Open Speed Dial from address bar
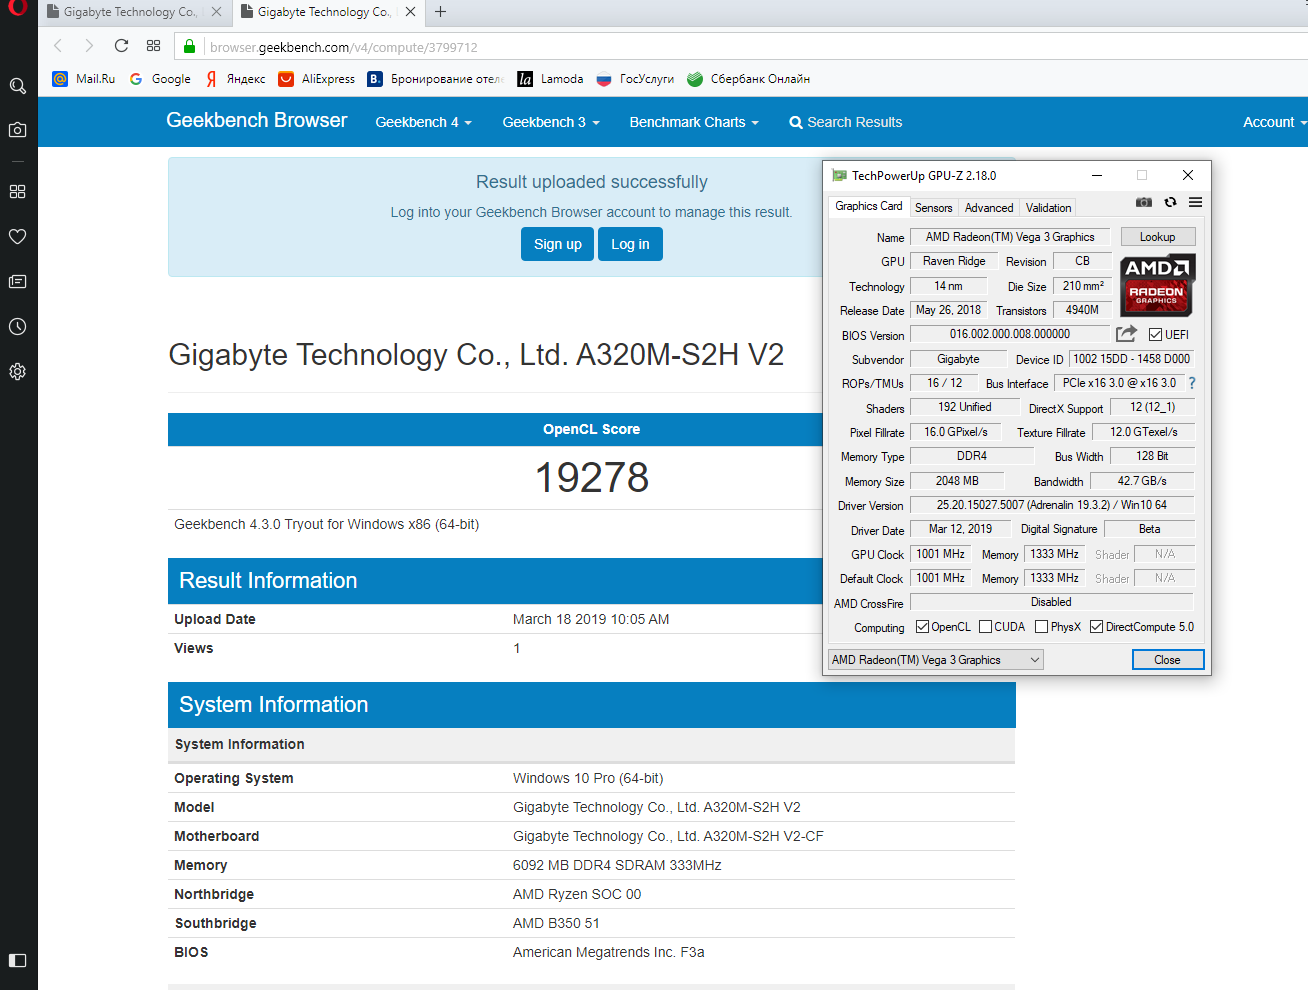The image size is (1308, 990). (153, 46)
